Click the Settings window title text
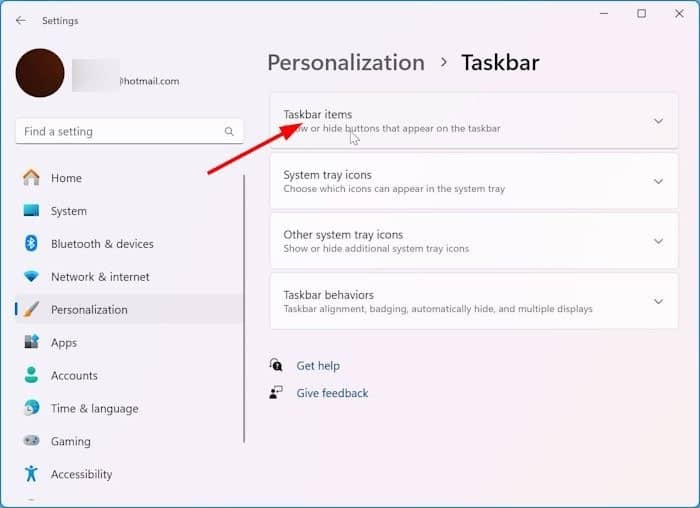 coord(60,21)
